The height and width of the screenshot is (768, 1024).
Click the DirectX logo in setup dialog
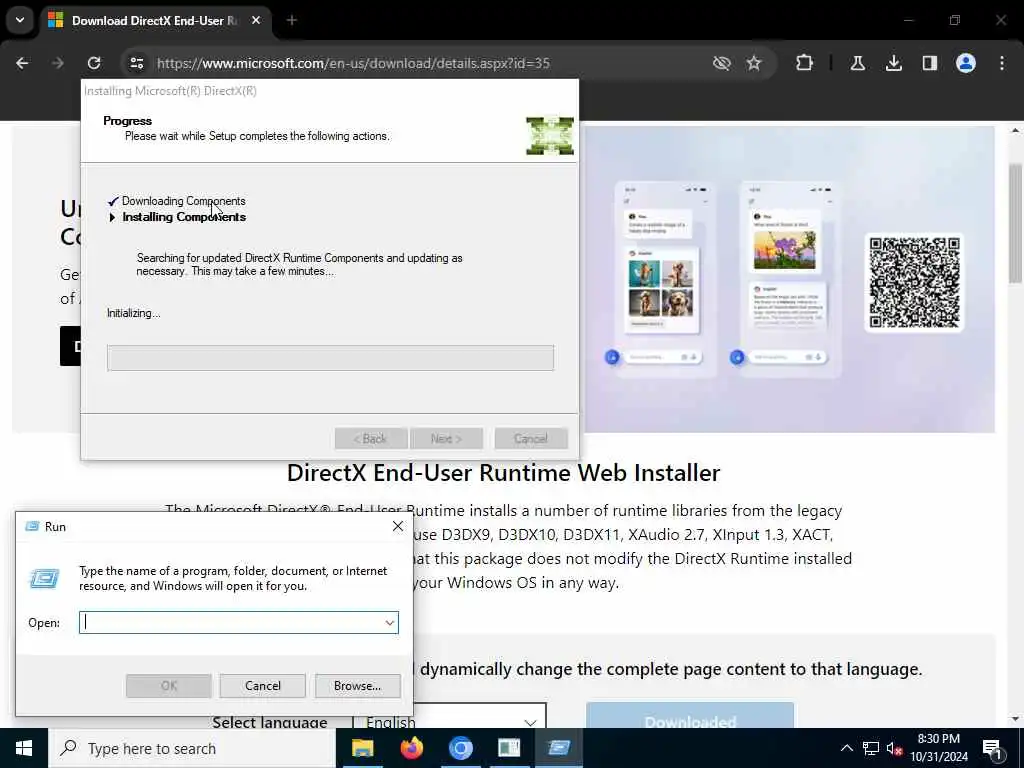coord(550,136)
